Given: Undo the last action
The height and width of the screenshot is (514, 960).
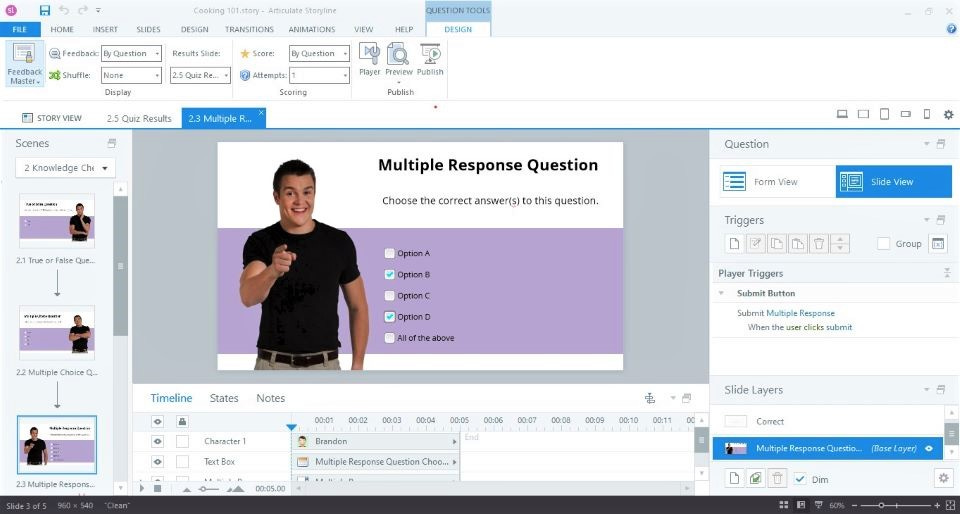Looking at the screenshot, I should (x=64, y=10).
